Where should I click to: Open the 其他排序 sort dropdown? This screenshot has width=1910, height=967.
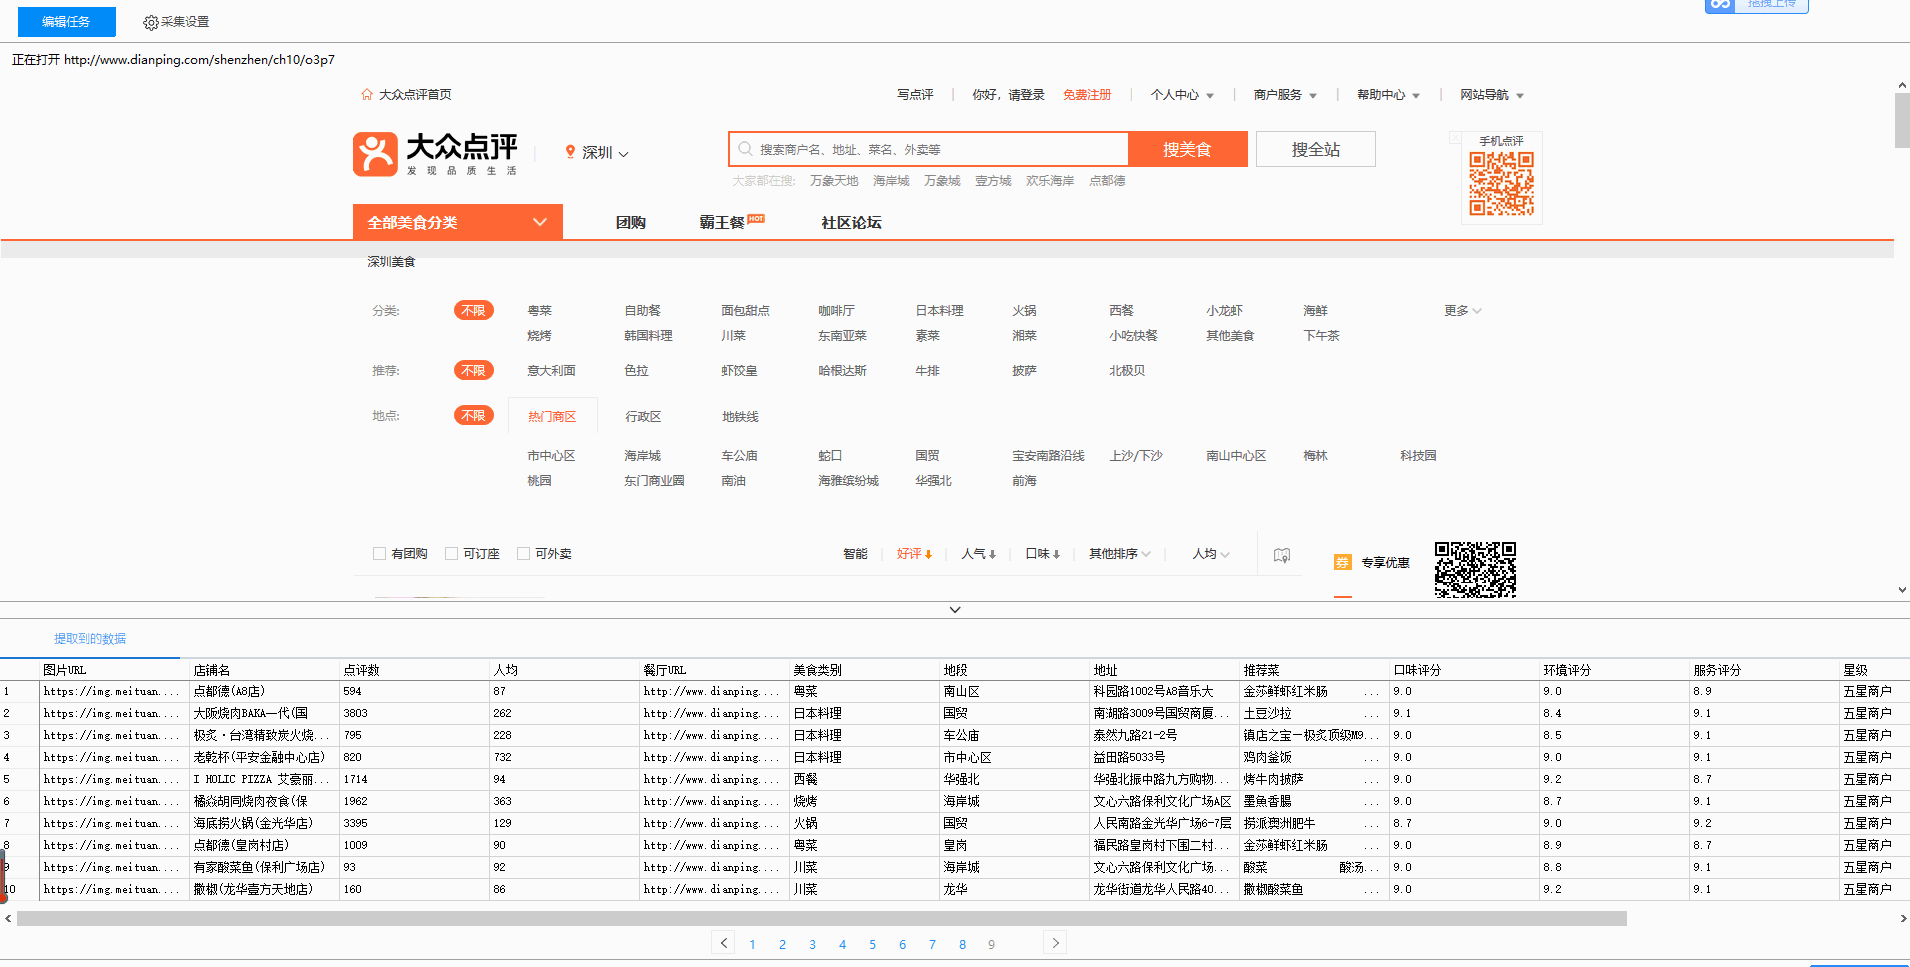pyautogui.click(x=1120, y=554)
